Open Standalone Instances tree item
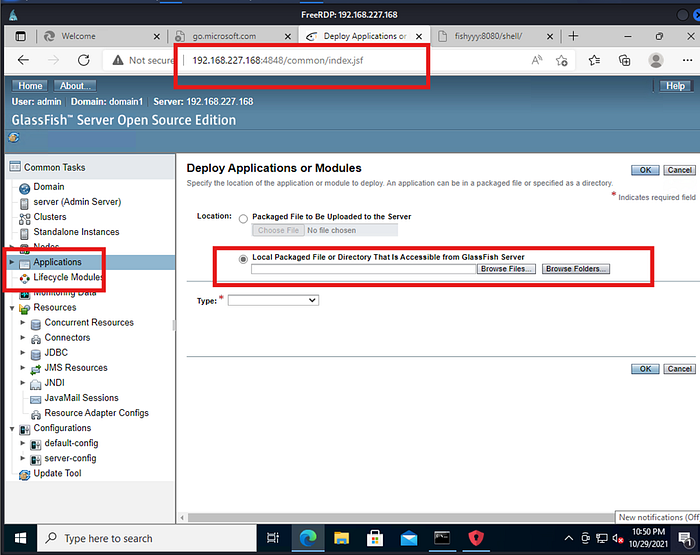Viewport: 700px width, 555px height. tap(76, 232)
